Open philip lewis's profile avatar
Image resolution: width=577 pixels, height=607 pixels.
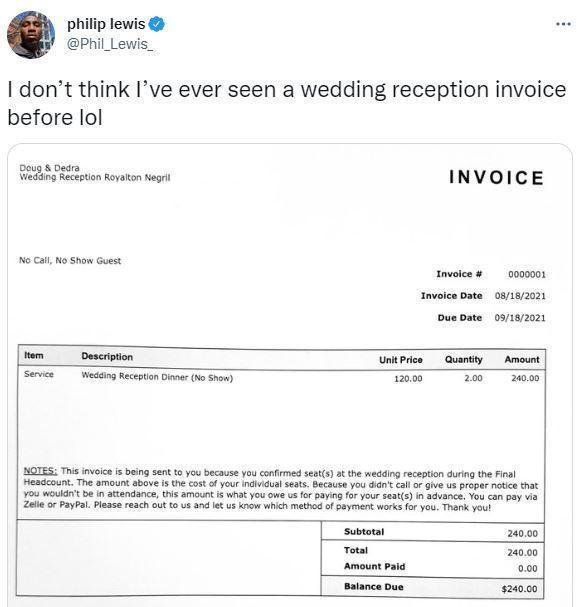click(31, 35)
